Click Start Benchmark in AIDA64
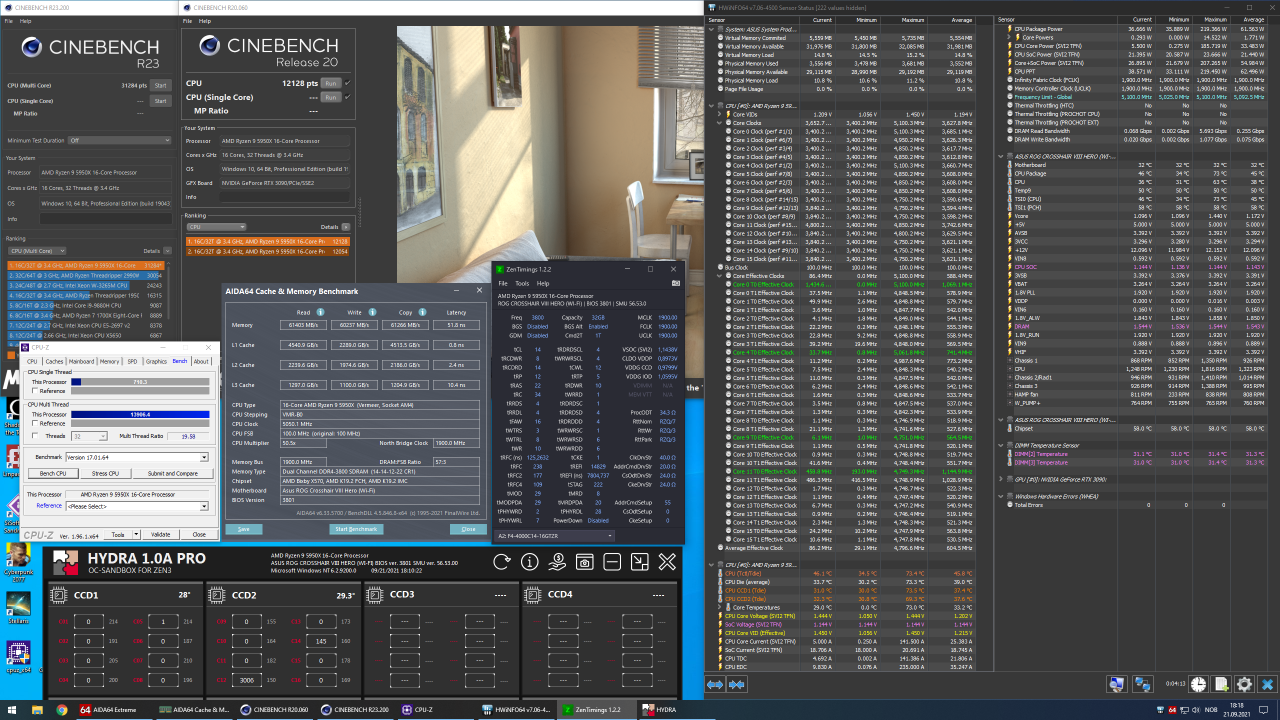Viewport: 1280px width, 720px height. click(357, 529)
